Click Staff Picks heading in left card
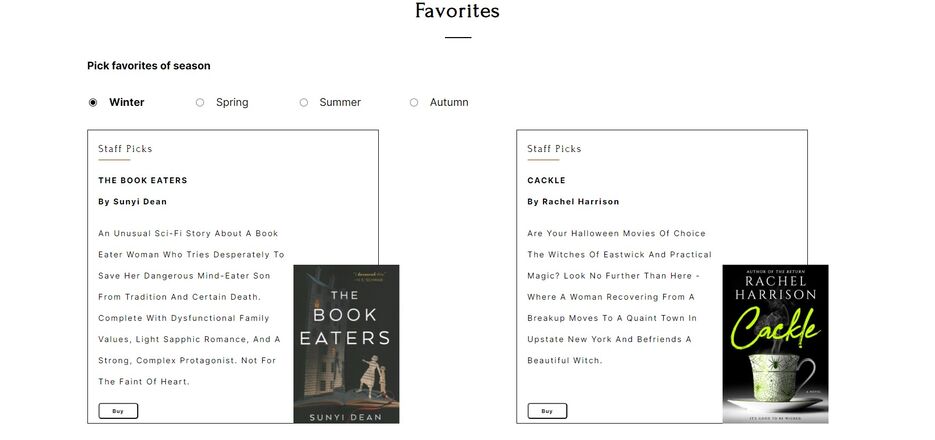Image resolution: width=935 pixels, height=440 pixels. (x=125, y=148)
